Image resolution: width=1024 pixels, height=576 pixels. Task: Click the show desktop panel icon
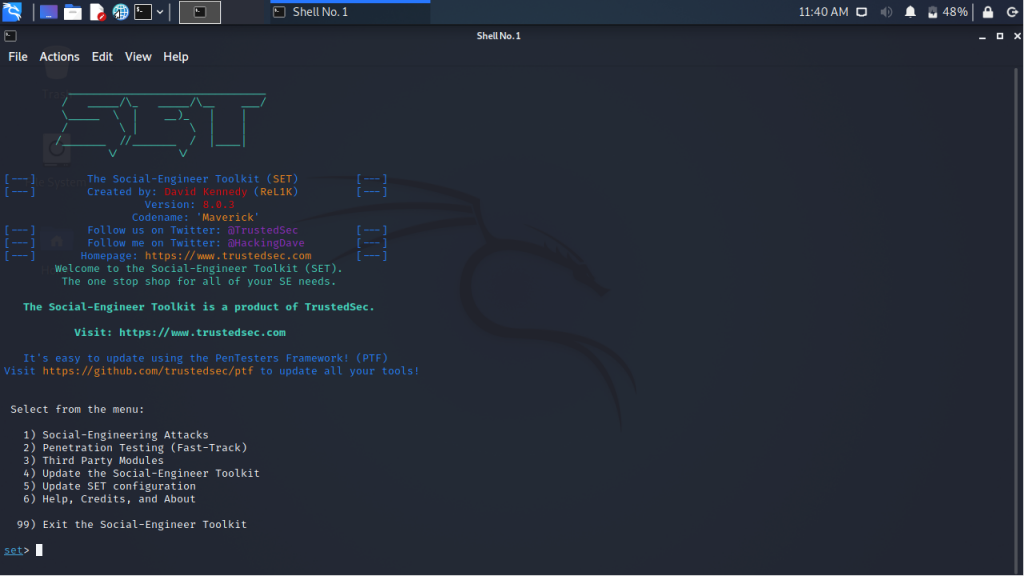tap(48, 12)
